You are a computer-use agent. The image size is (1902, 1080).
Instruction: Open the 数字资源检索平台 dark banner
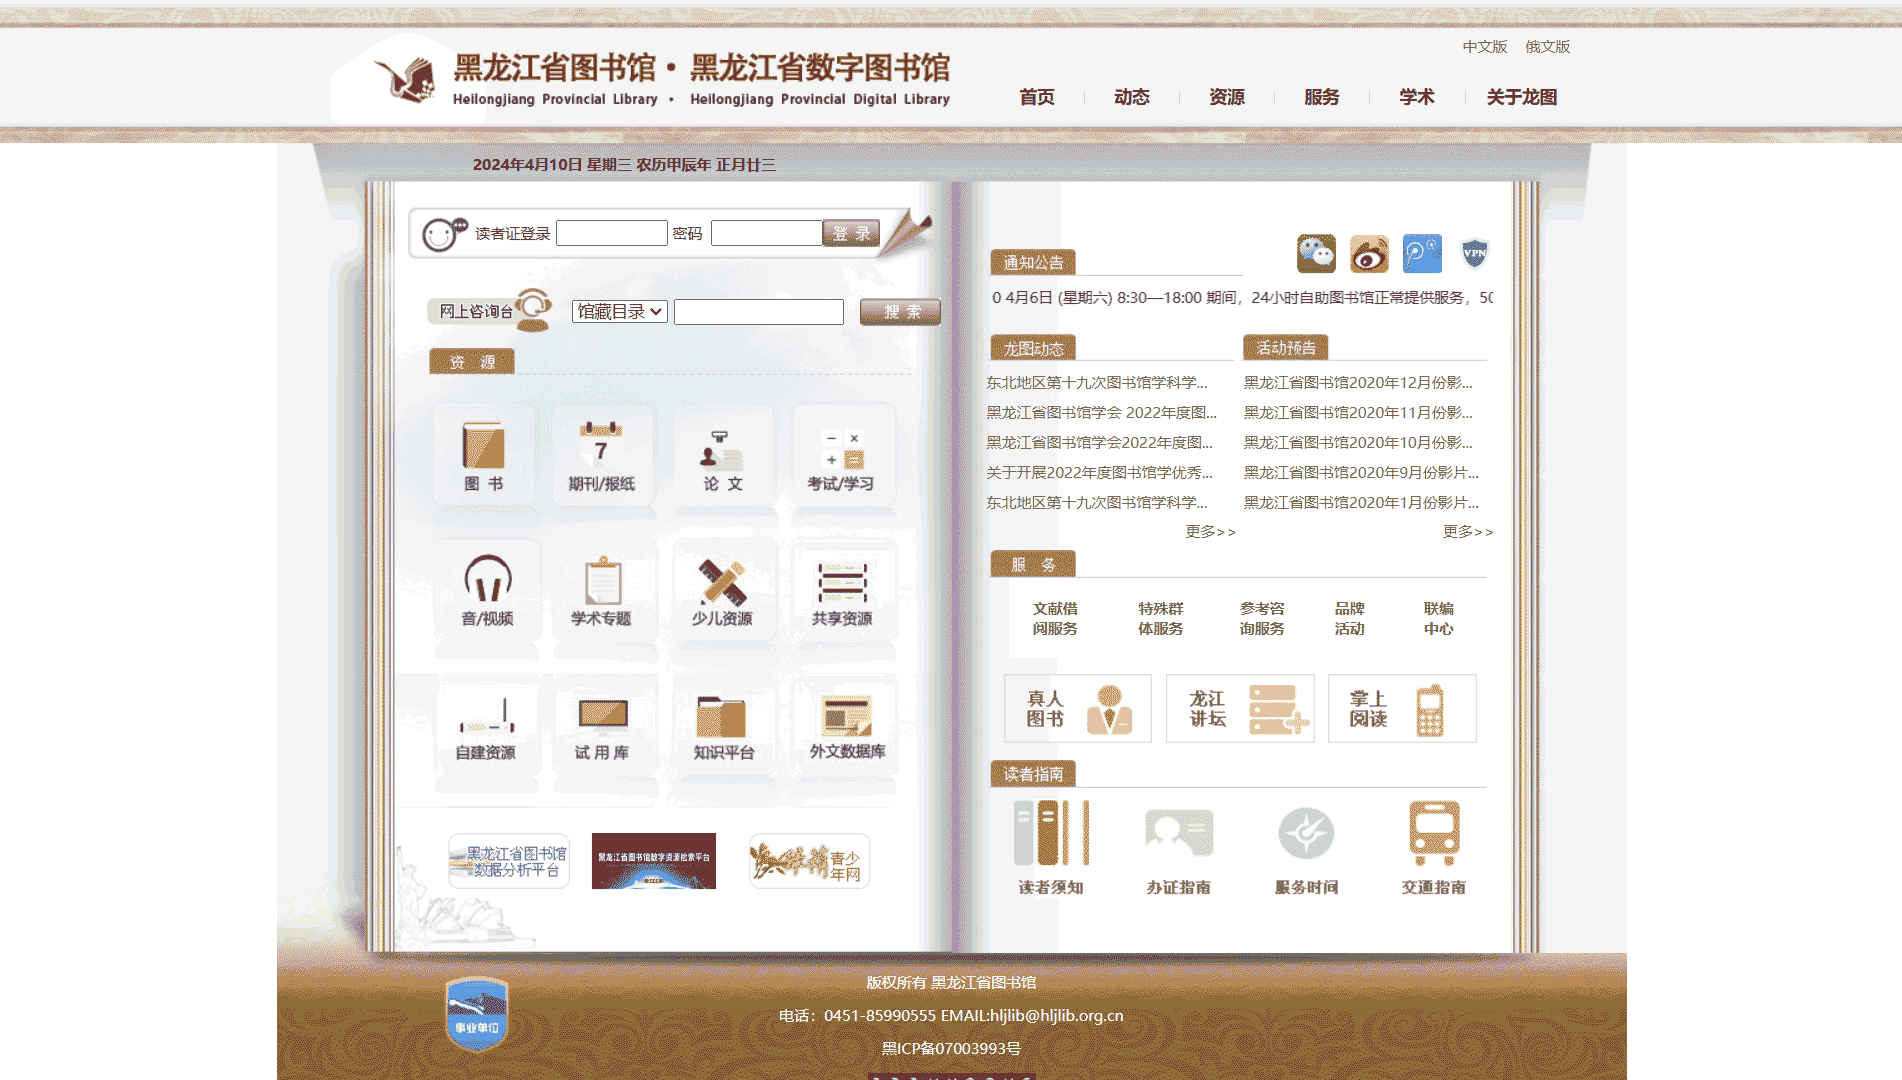coord(654,861)
